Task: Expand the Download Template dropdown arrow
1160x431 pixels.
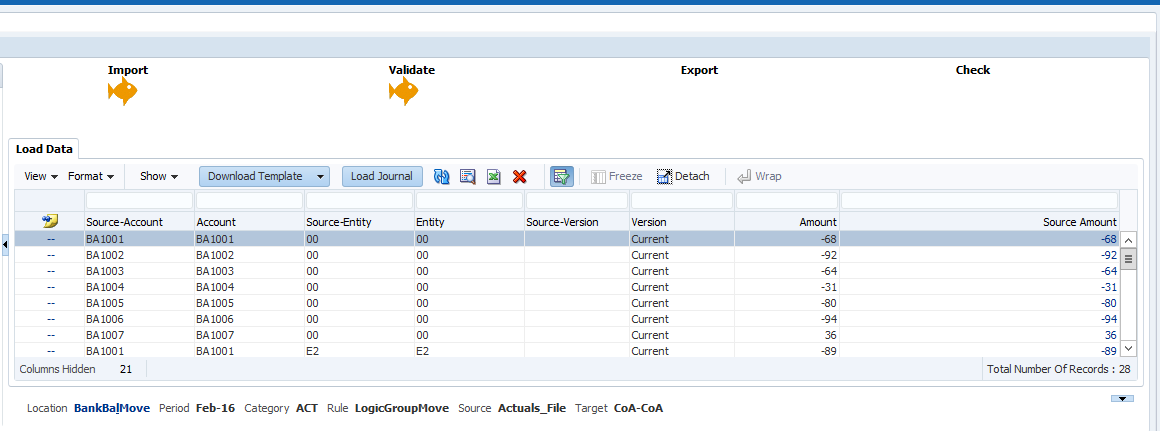Action: [x=320, y=176]
